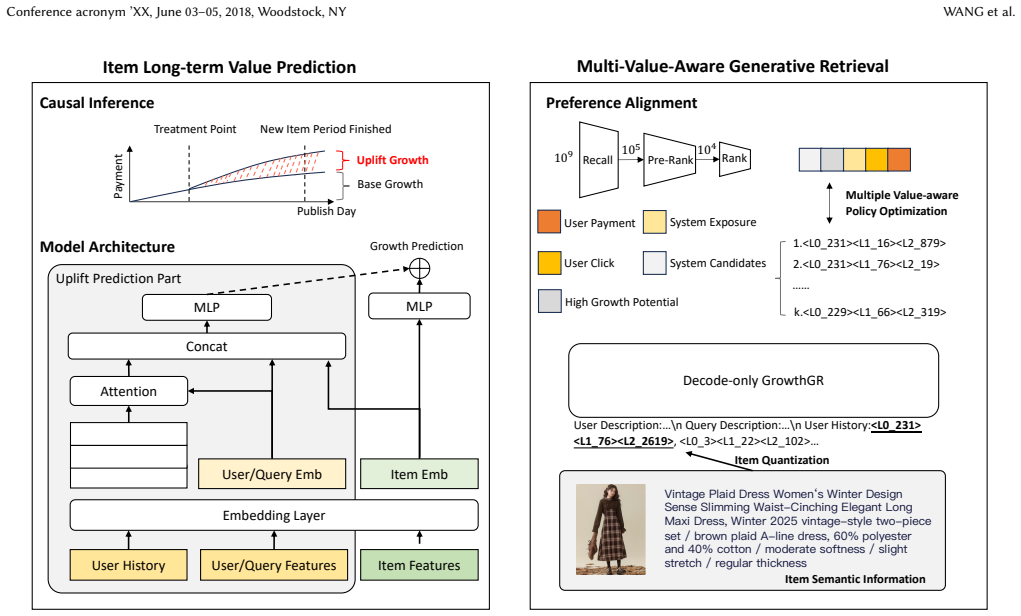The width and height of the screenshot is (1021, 616).
Task: Click the Item Quantization label
Action: [x=782, y=460]
